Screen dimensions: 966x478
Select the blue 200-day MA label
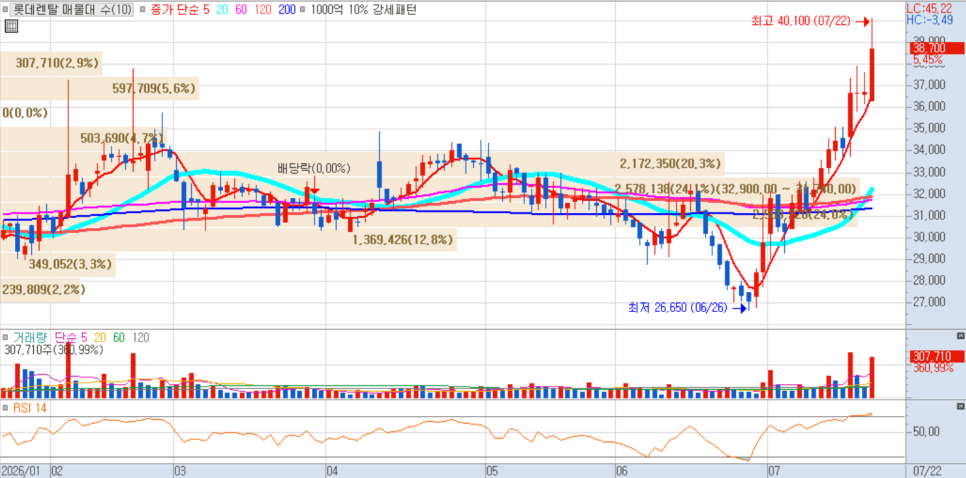(x=286, y=10)
